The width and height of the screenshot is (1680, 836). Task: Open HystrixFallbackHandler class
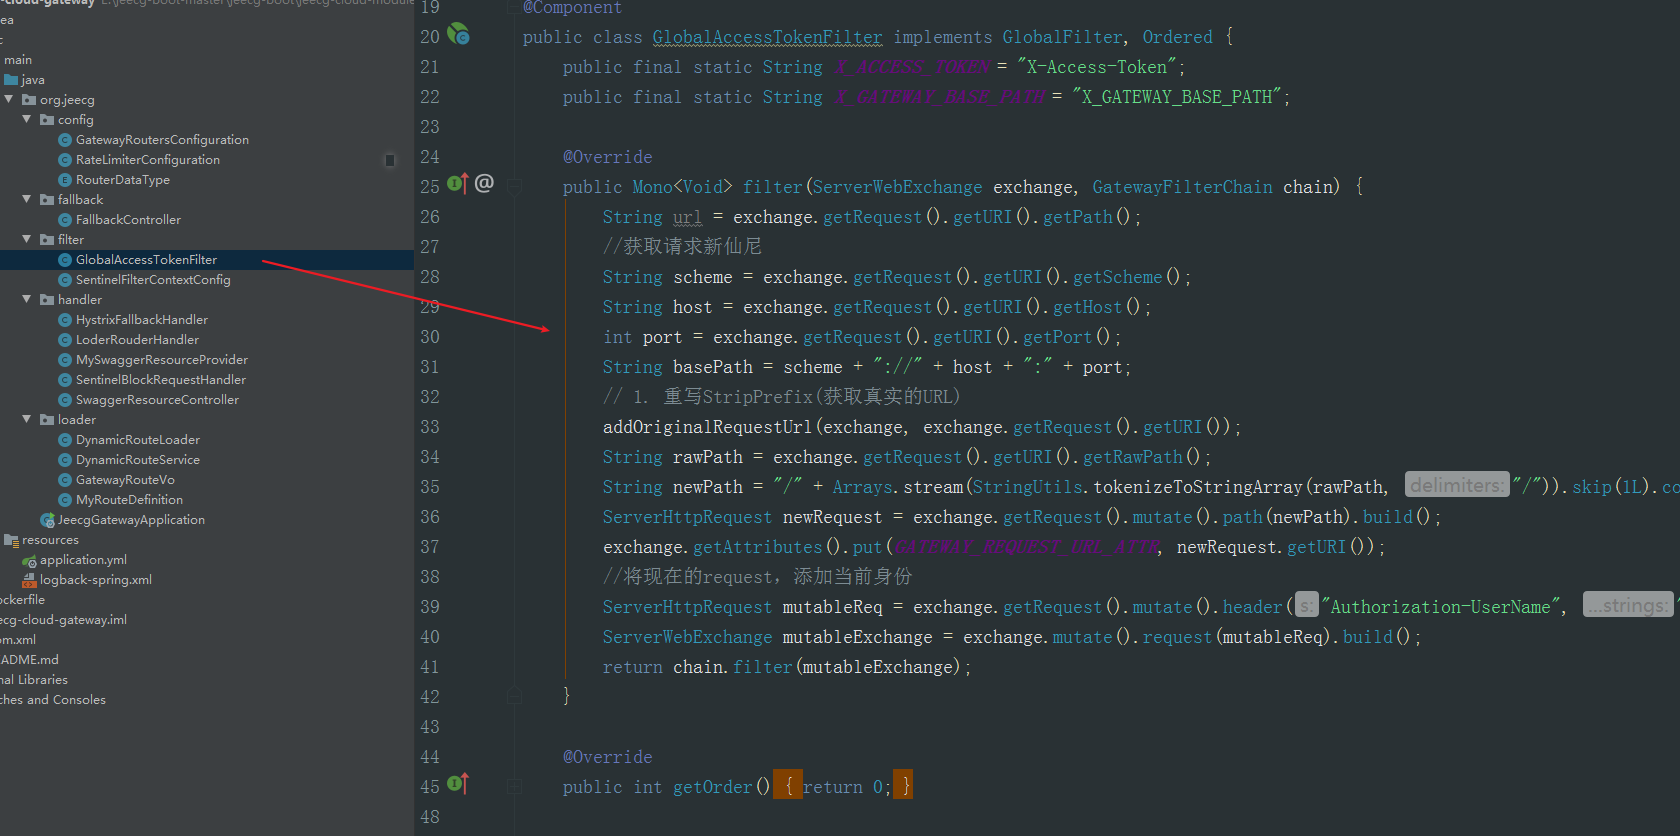(x=142, y=320)
